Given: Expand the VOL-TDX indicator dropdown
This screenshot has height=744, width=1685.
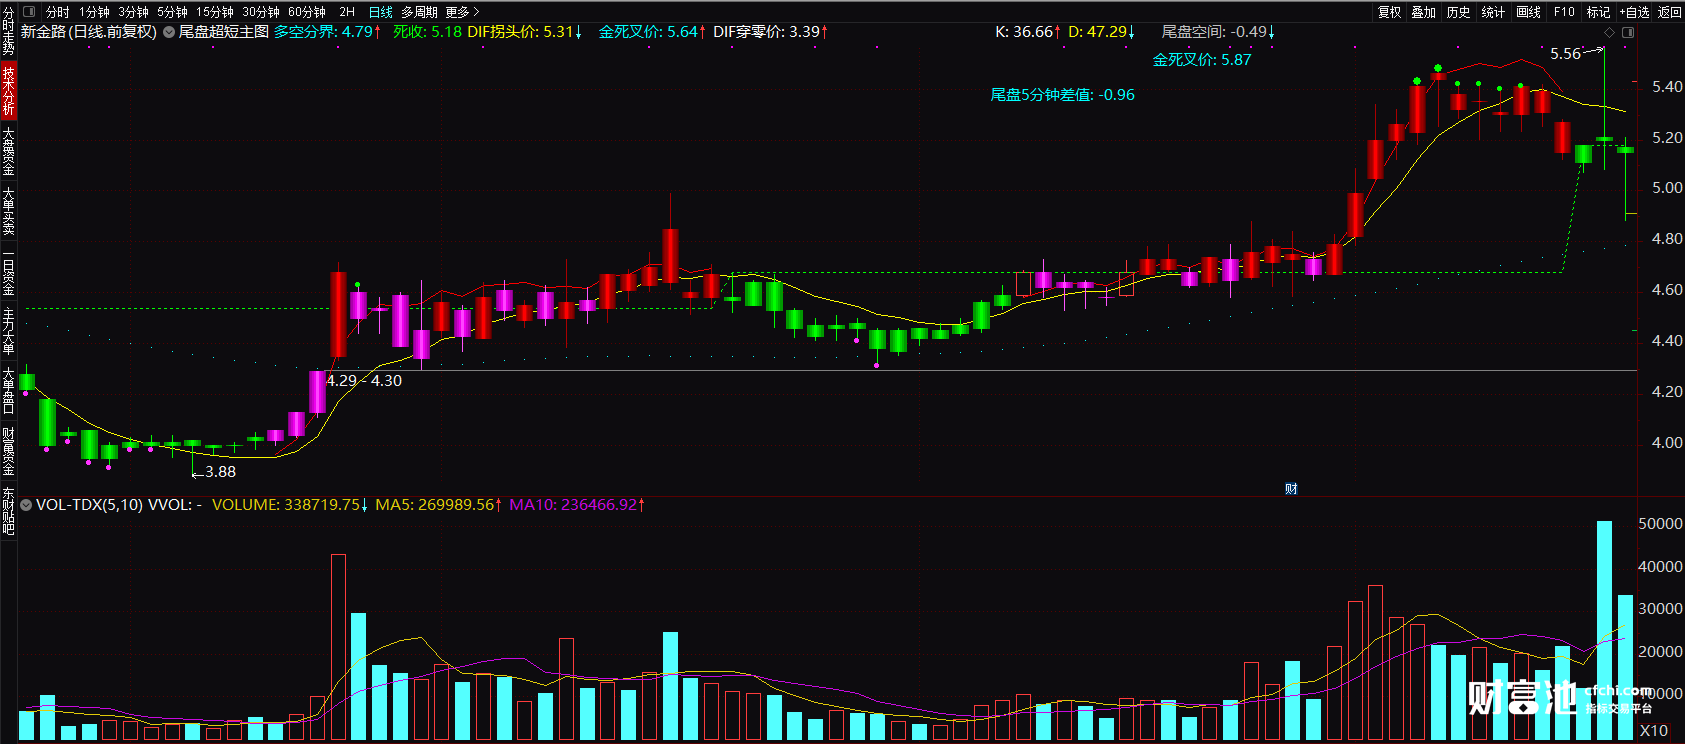Looking at the screenshot, I should tap(26, 505).
